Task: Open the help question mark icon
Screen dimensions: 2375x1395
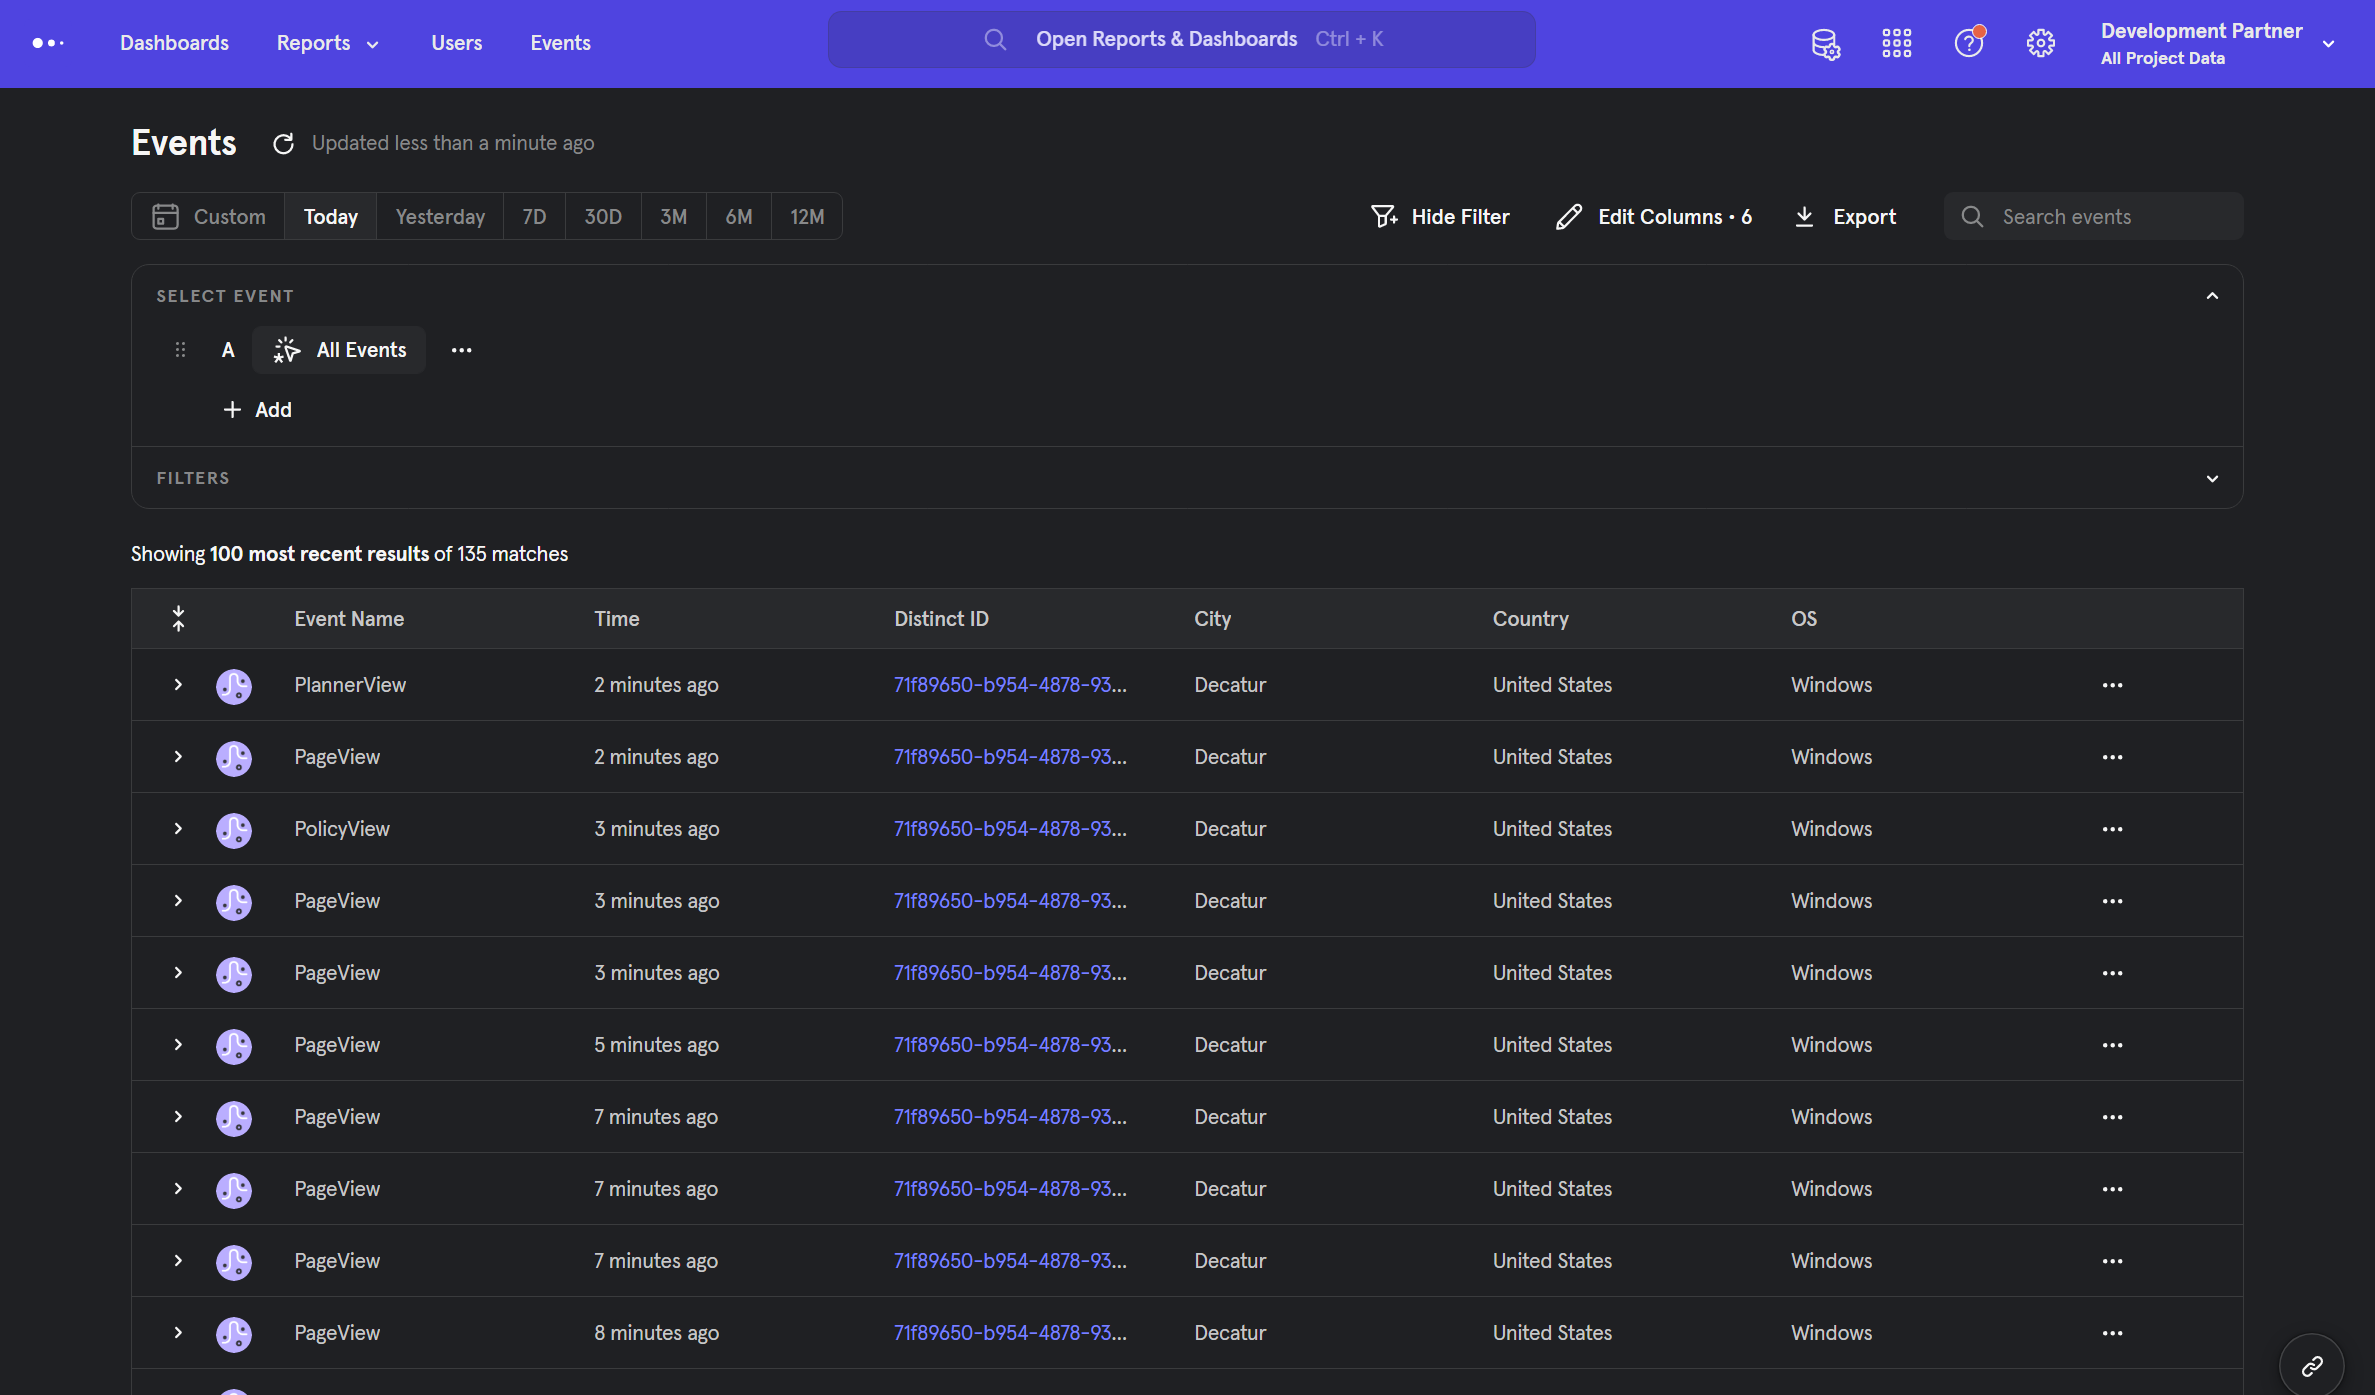Action: 1969,43
